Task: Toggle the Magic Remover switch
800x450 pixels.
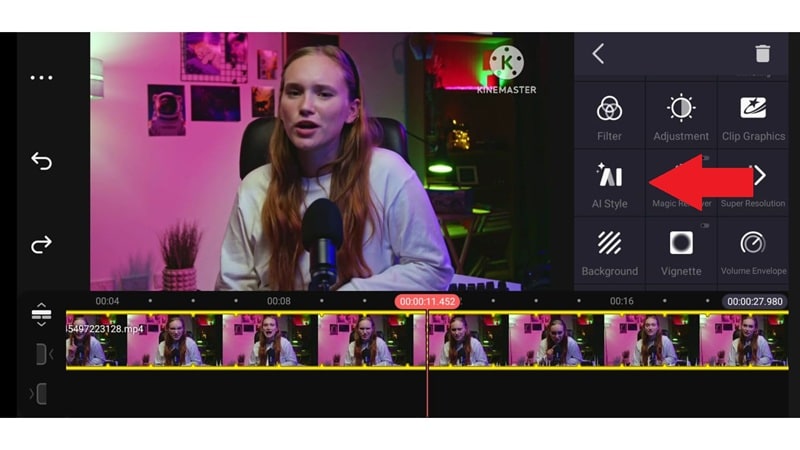Action: point(706,158)
